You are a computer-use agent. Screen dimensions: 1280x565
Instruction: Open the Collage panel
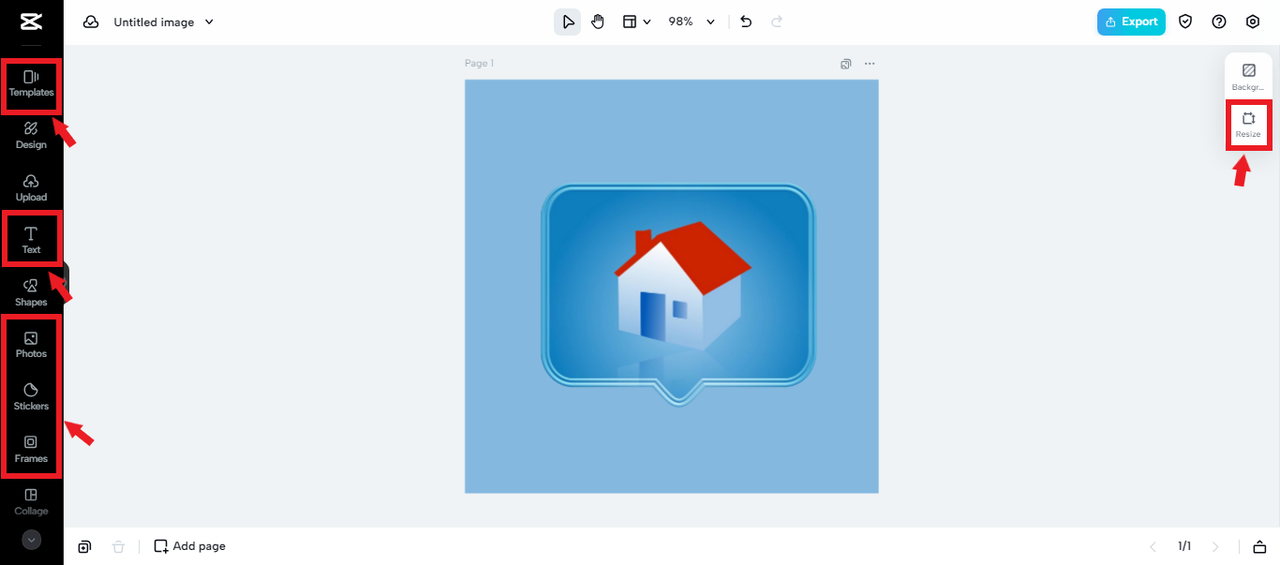click(x=31, y=501)
